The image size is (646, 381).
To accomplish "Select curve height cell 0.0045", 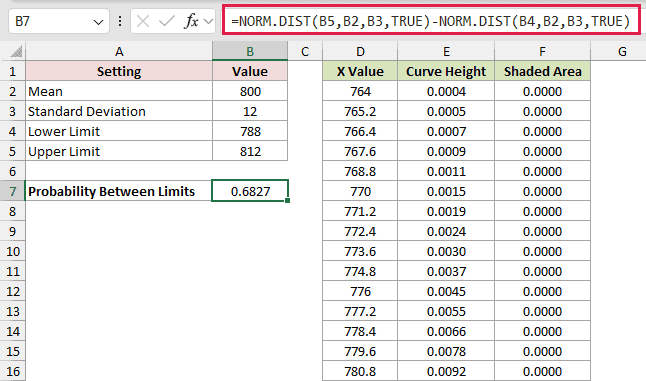I will click(446, 291).
